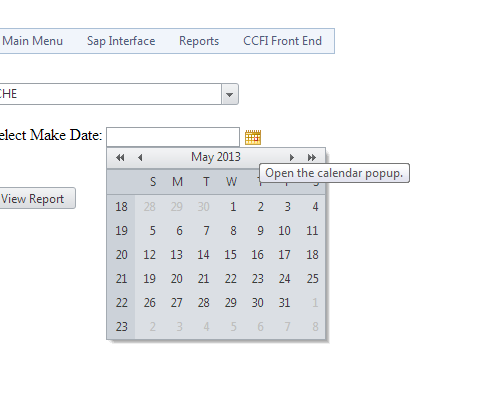Open the Main Menu item
Image resolution: width=502 pixels, height=420 pixels.
tap(32, 41)
